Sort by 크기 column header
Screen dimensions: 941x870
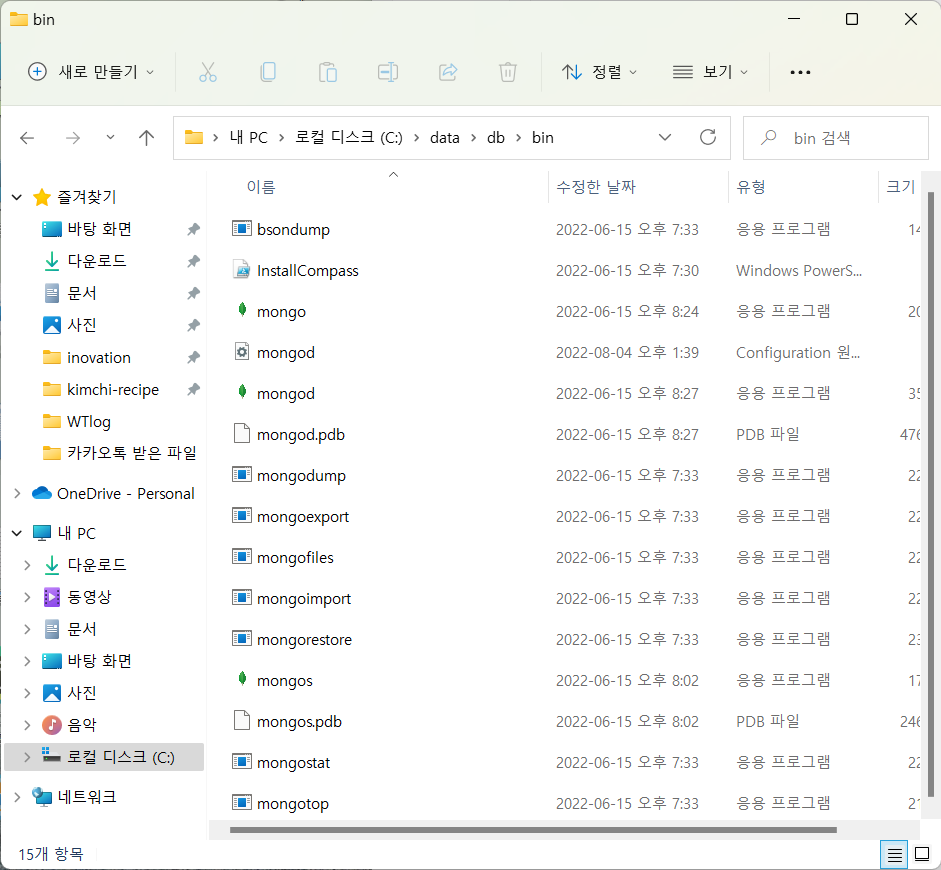tap(900, 187)
